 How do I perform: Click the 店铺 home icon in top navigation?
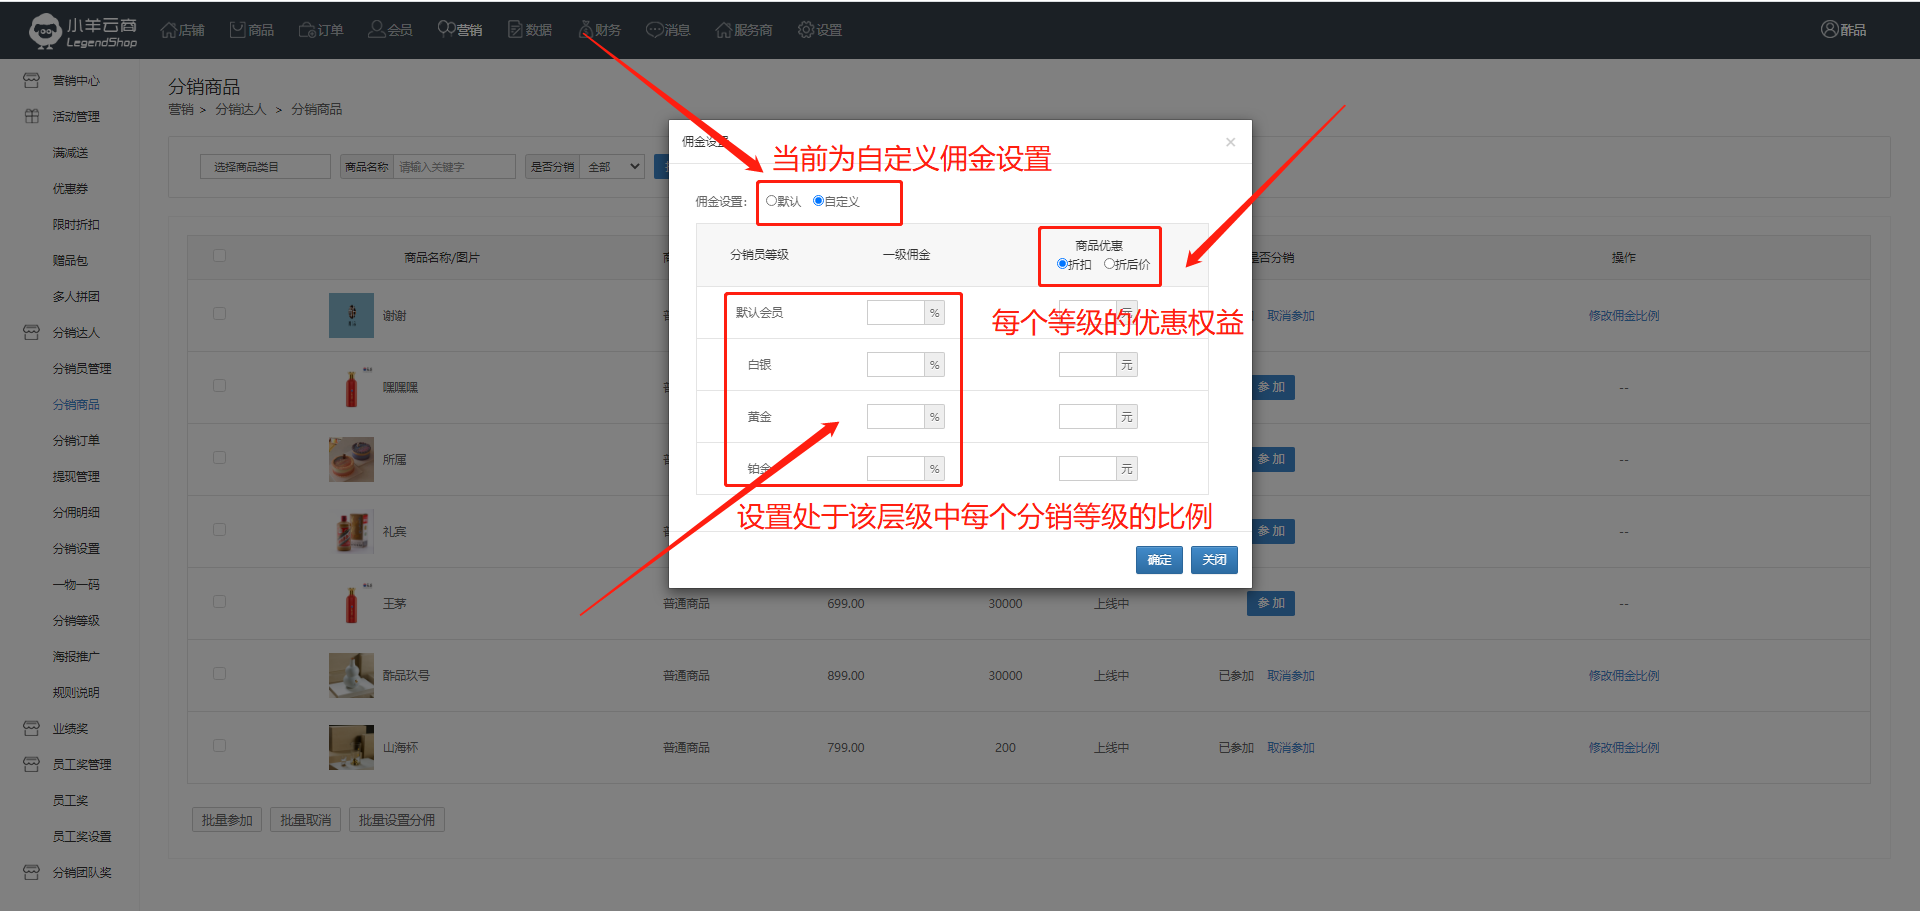(169, 30)
